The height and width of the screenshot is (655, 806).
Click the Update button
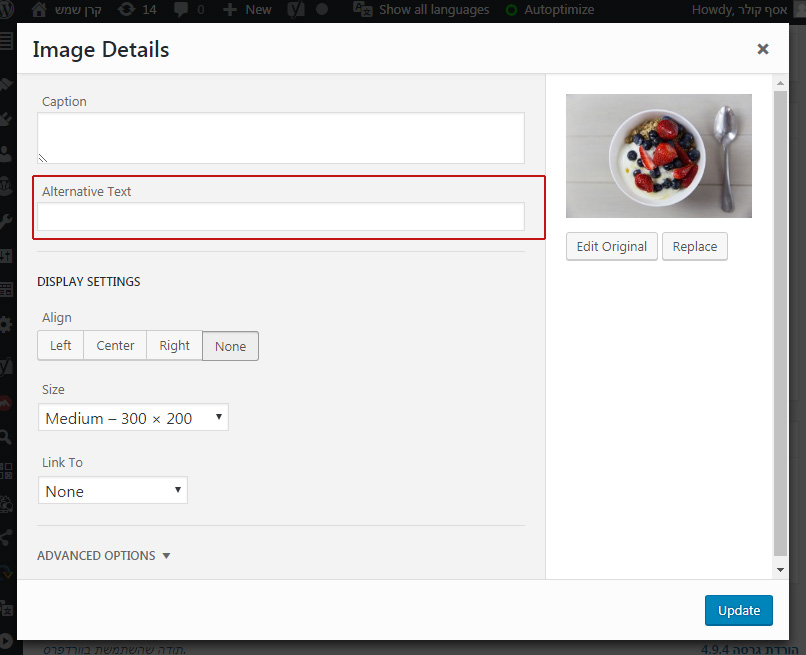coord(739,610)
